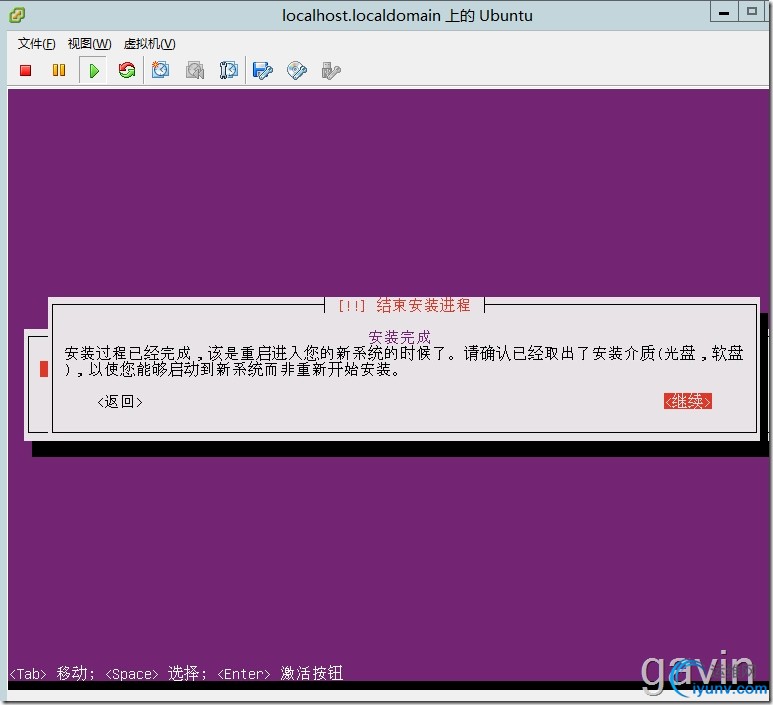Click the [!!] 结束安装进程 dialog title

tap(404, 305)
